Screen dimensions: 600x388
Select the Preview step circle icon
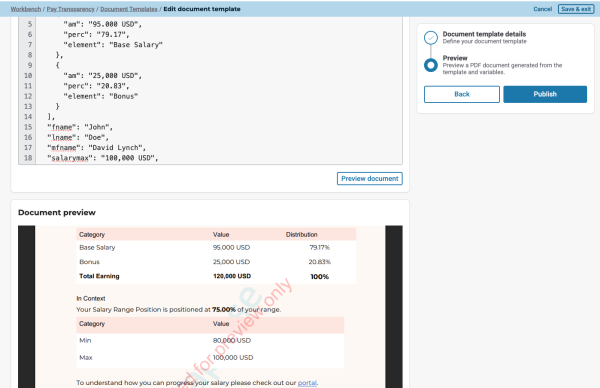pyautogui.click(x=431, y=65)
